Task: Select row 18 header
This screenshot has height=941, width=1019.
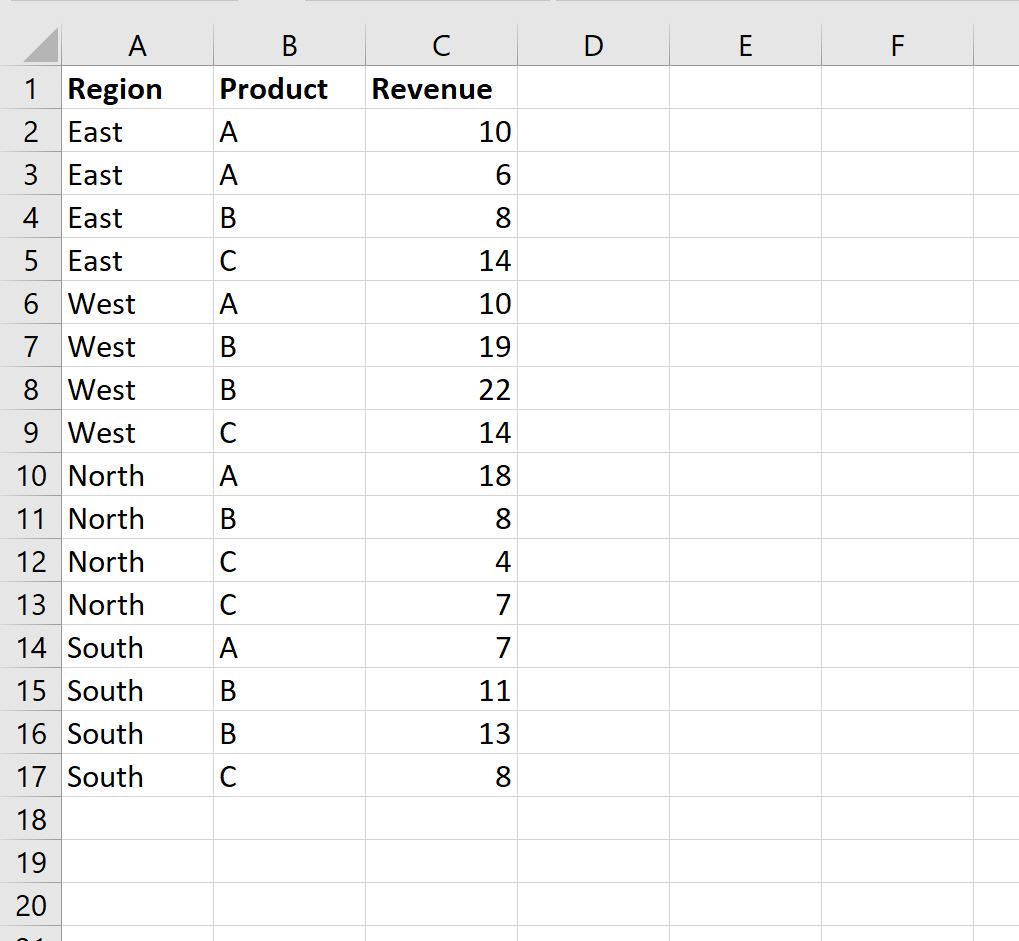Action: coord(31,820)
